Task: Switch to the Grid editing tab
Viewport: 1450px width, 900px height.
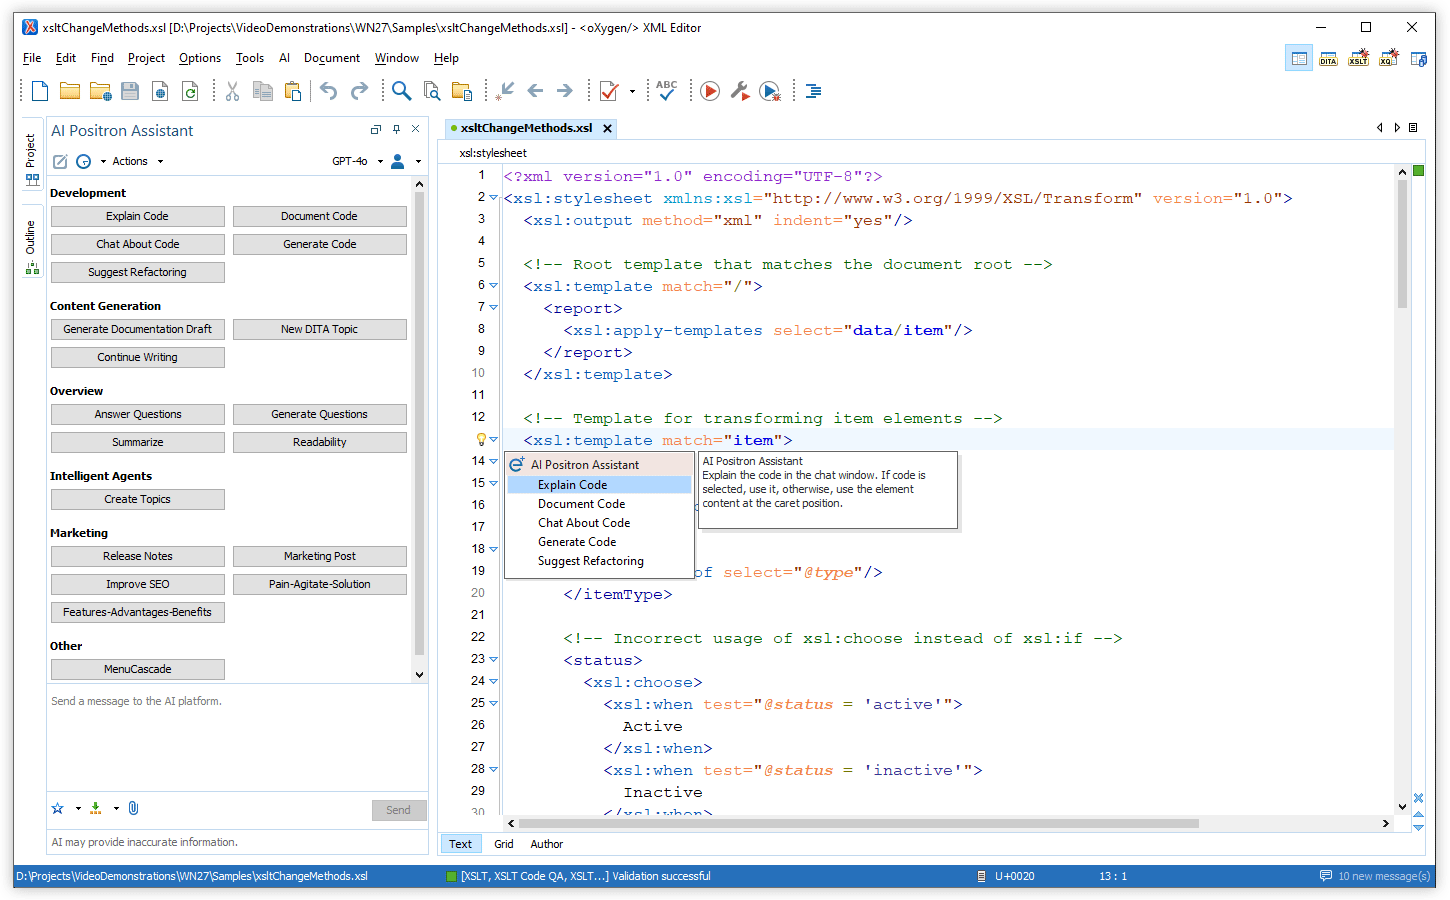Action: pos(503,844)
